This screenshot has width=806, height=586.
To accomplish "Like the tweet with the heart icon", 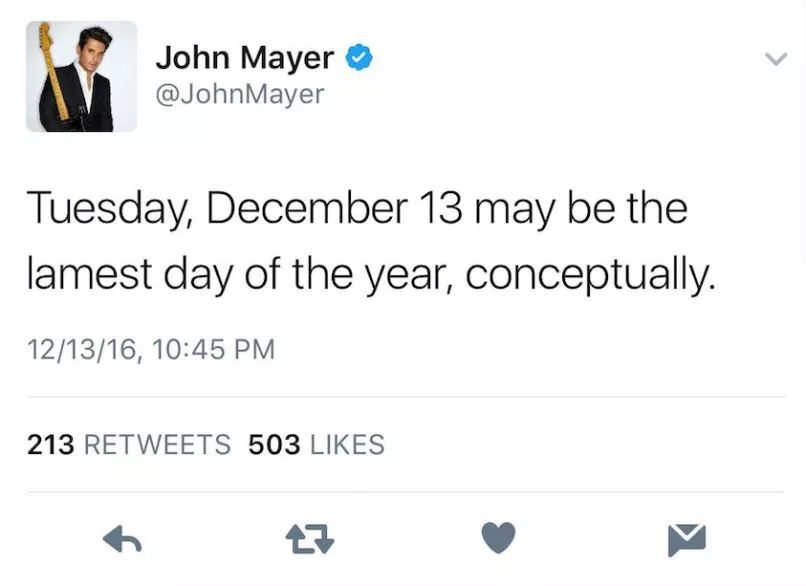I will (499, 538).
